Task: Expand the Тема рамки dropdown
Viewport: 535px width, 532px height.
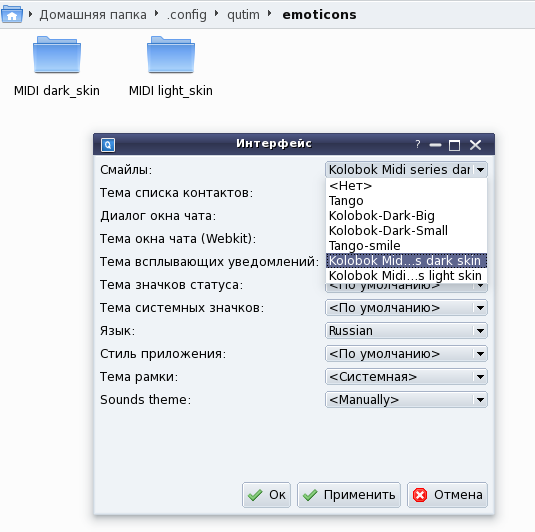Action: click(406, 377)
